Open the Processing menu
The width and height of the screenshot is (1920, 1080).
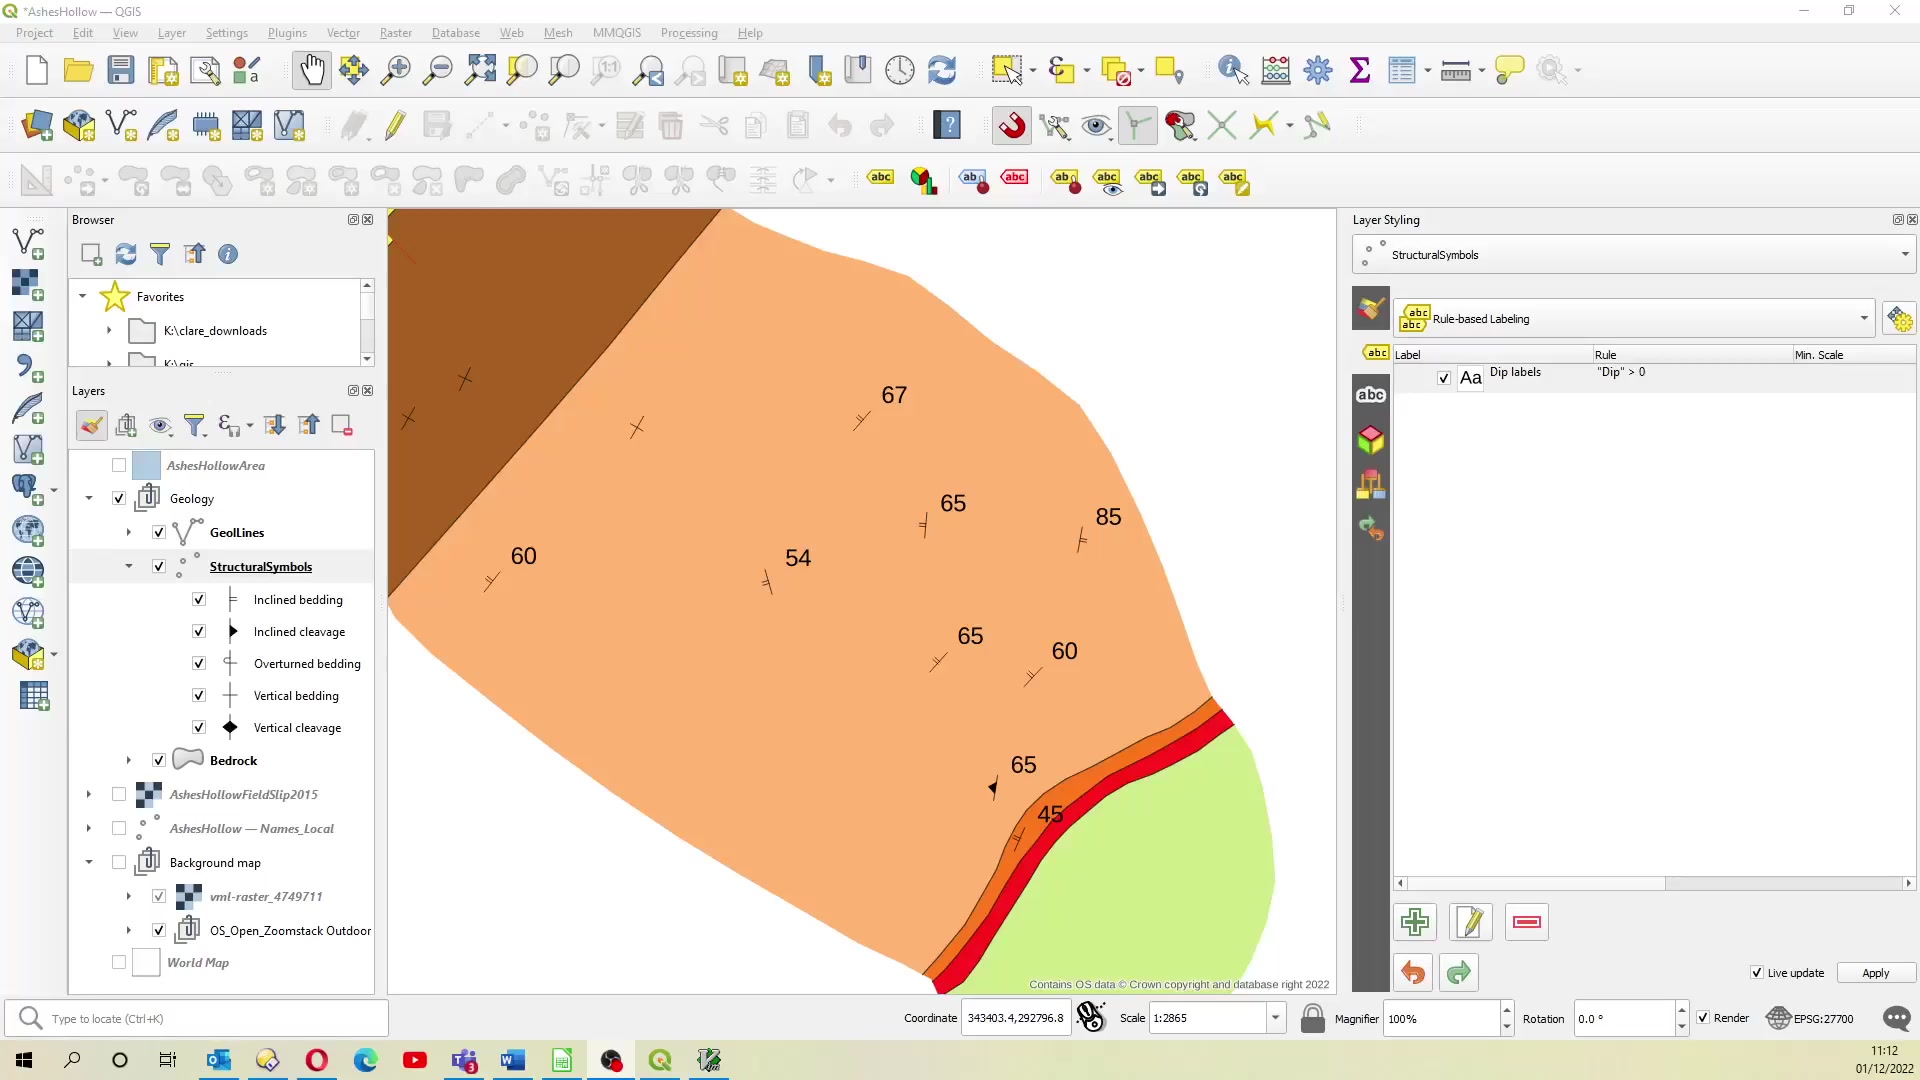click(x=688, y=32)
